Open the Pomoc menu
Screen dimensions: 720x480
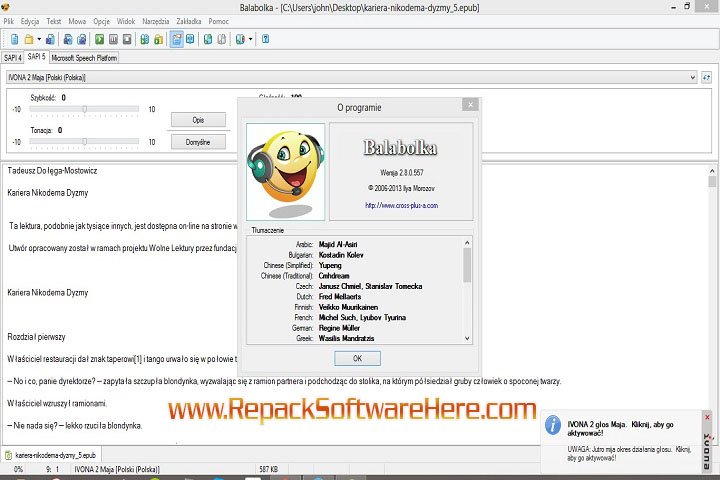219,21
